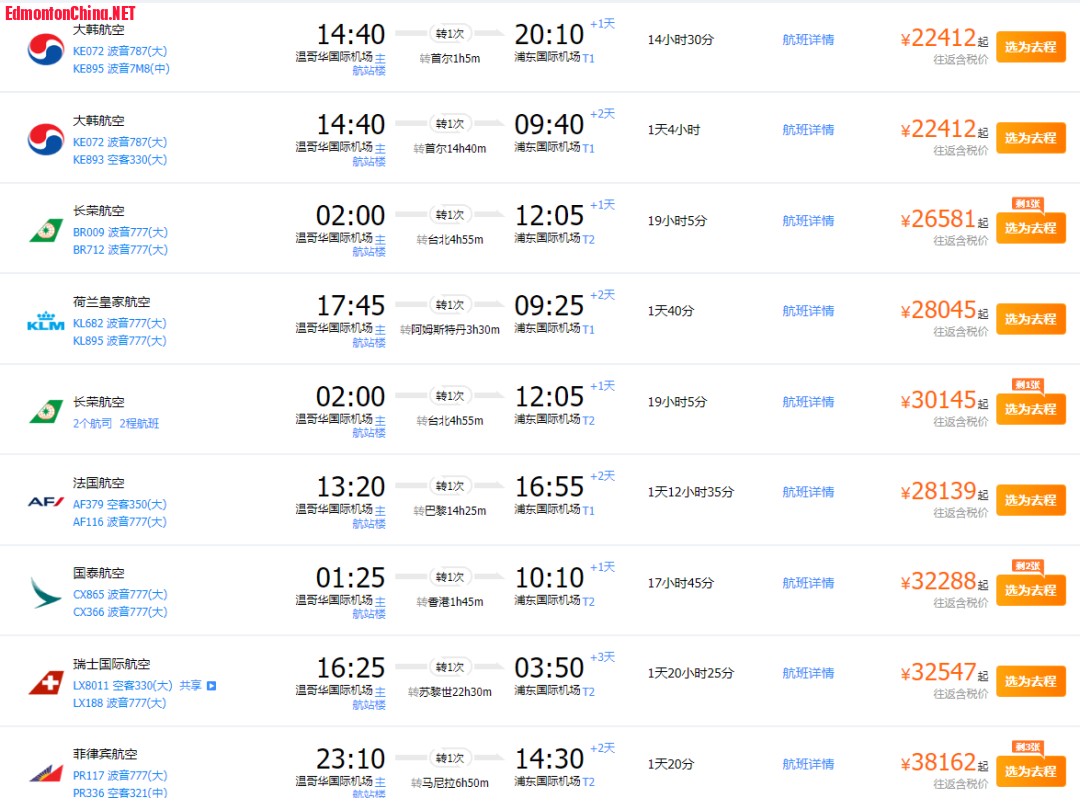Click the T2 terminal link on the Swiss flight
Screen dimensions: 1080x798
tap(588, 692)
